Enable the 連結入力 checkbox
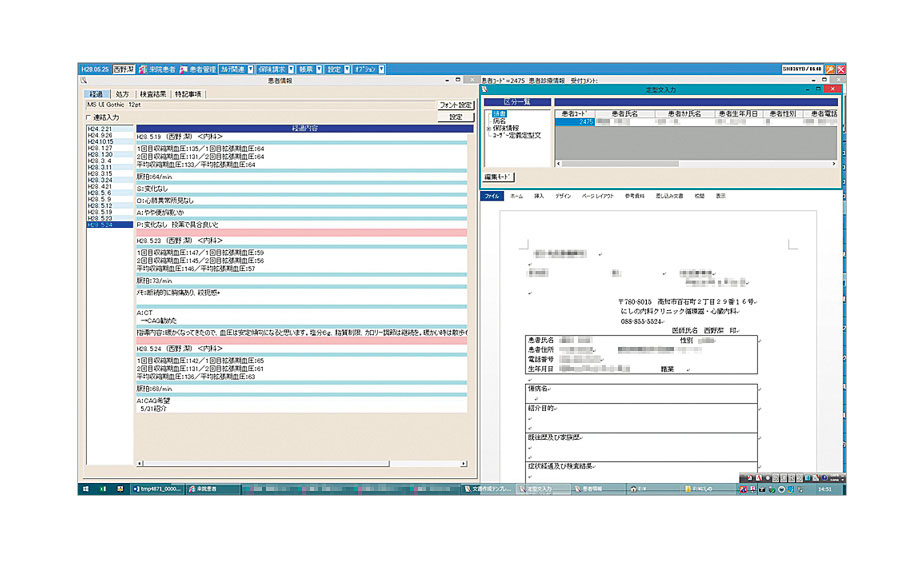The image size is (920, 568). (89, 117)
